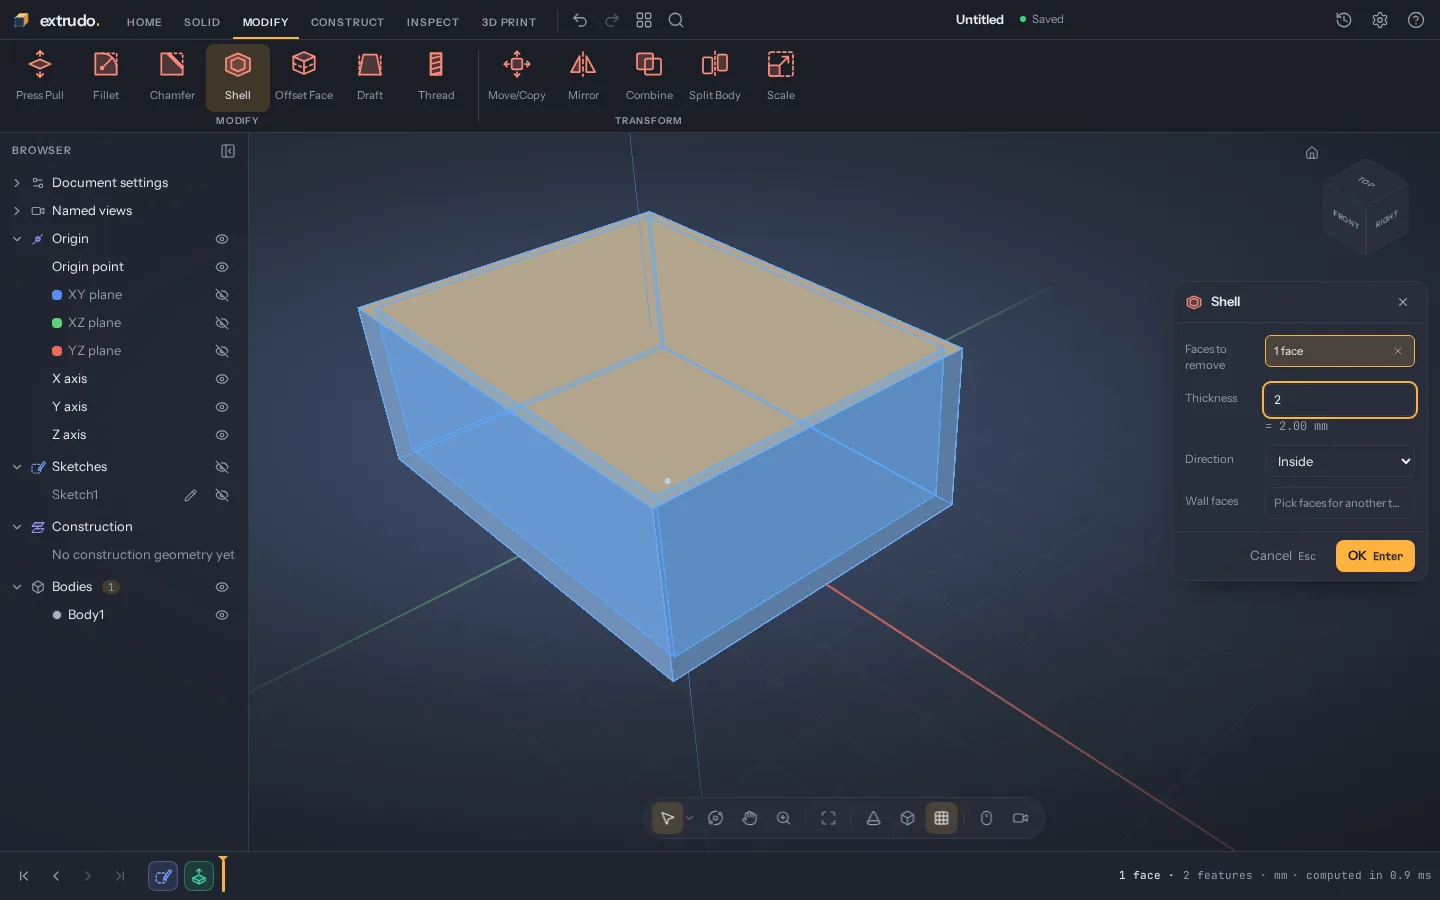Confirm the Shell with OK
The height and width of the screenshot is (900, 1440).
point(1375,556)
